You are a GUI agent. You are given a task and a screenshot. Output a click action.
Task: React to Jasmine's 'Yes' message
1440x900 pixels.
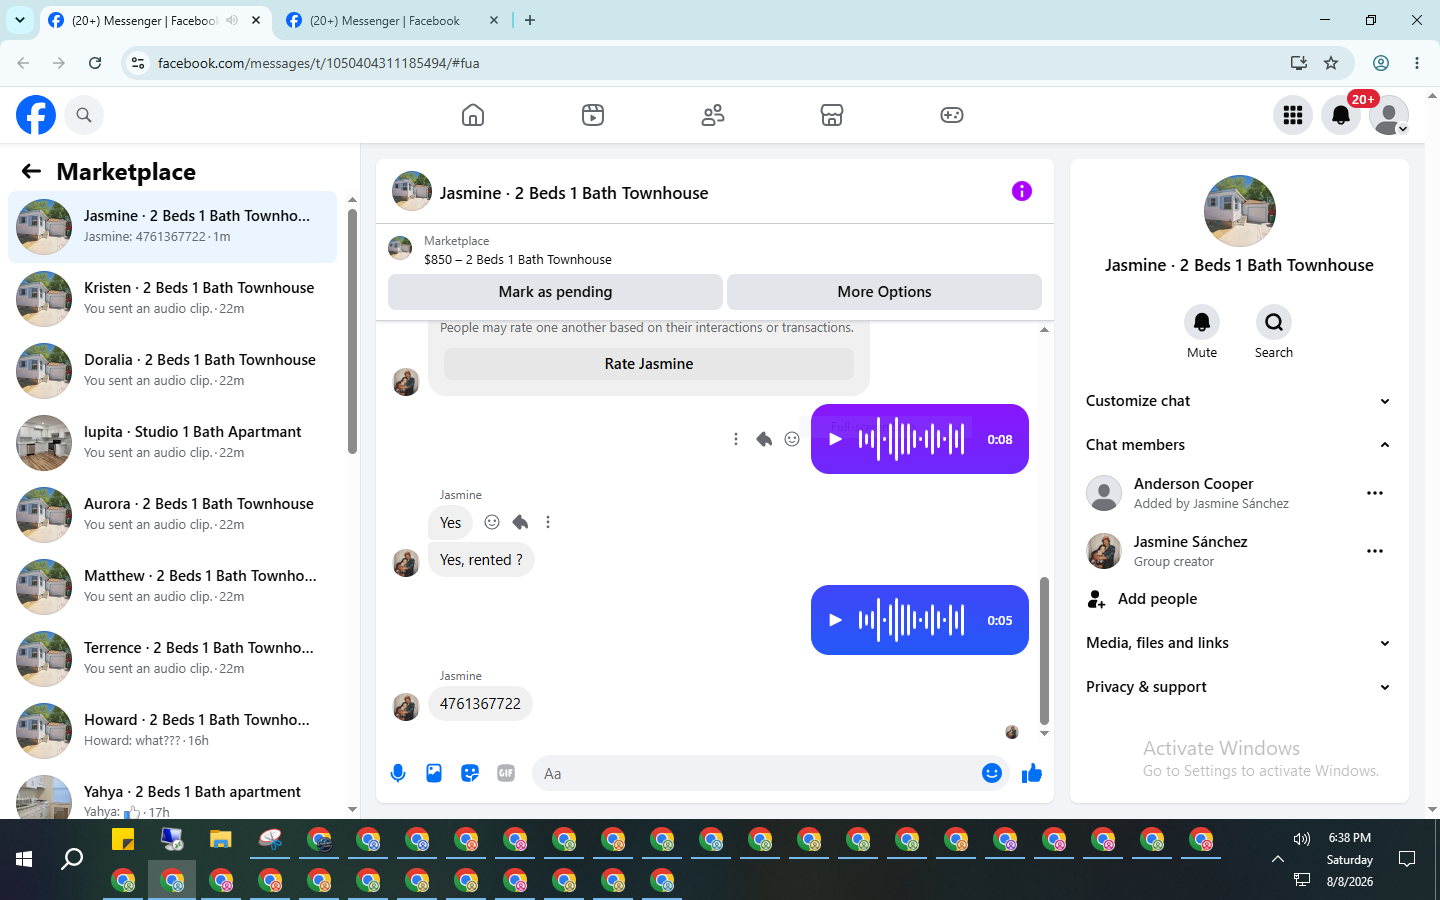[492, 522]
